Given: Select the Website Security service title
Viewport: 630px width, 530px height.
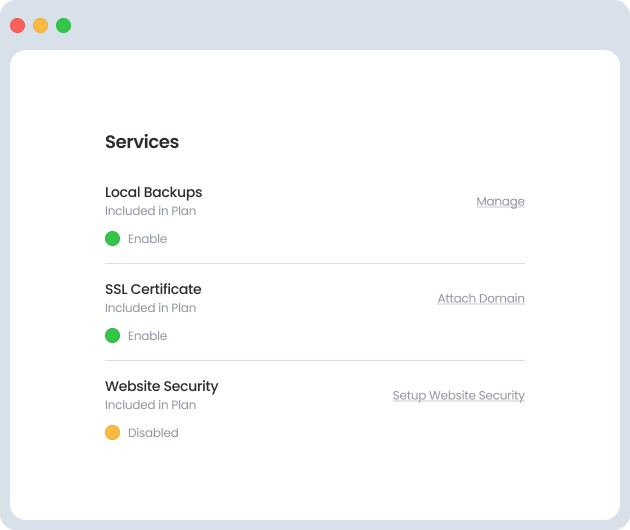Looking at the screenshot, I should pos(161,386).
